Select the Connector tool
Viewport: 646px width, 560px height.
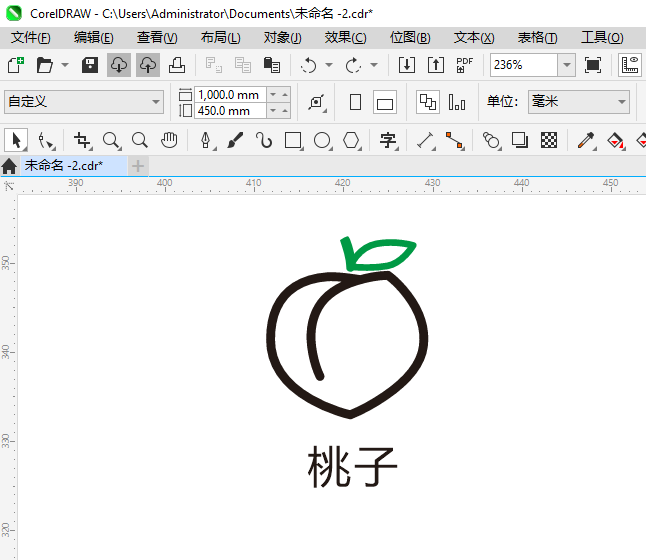[455, 141]
